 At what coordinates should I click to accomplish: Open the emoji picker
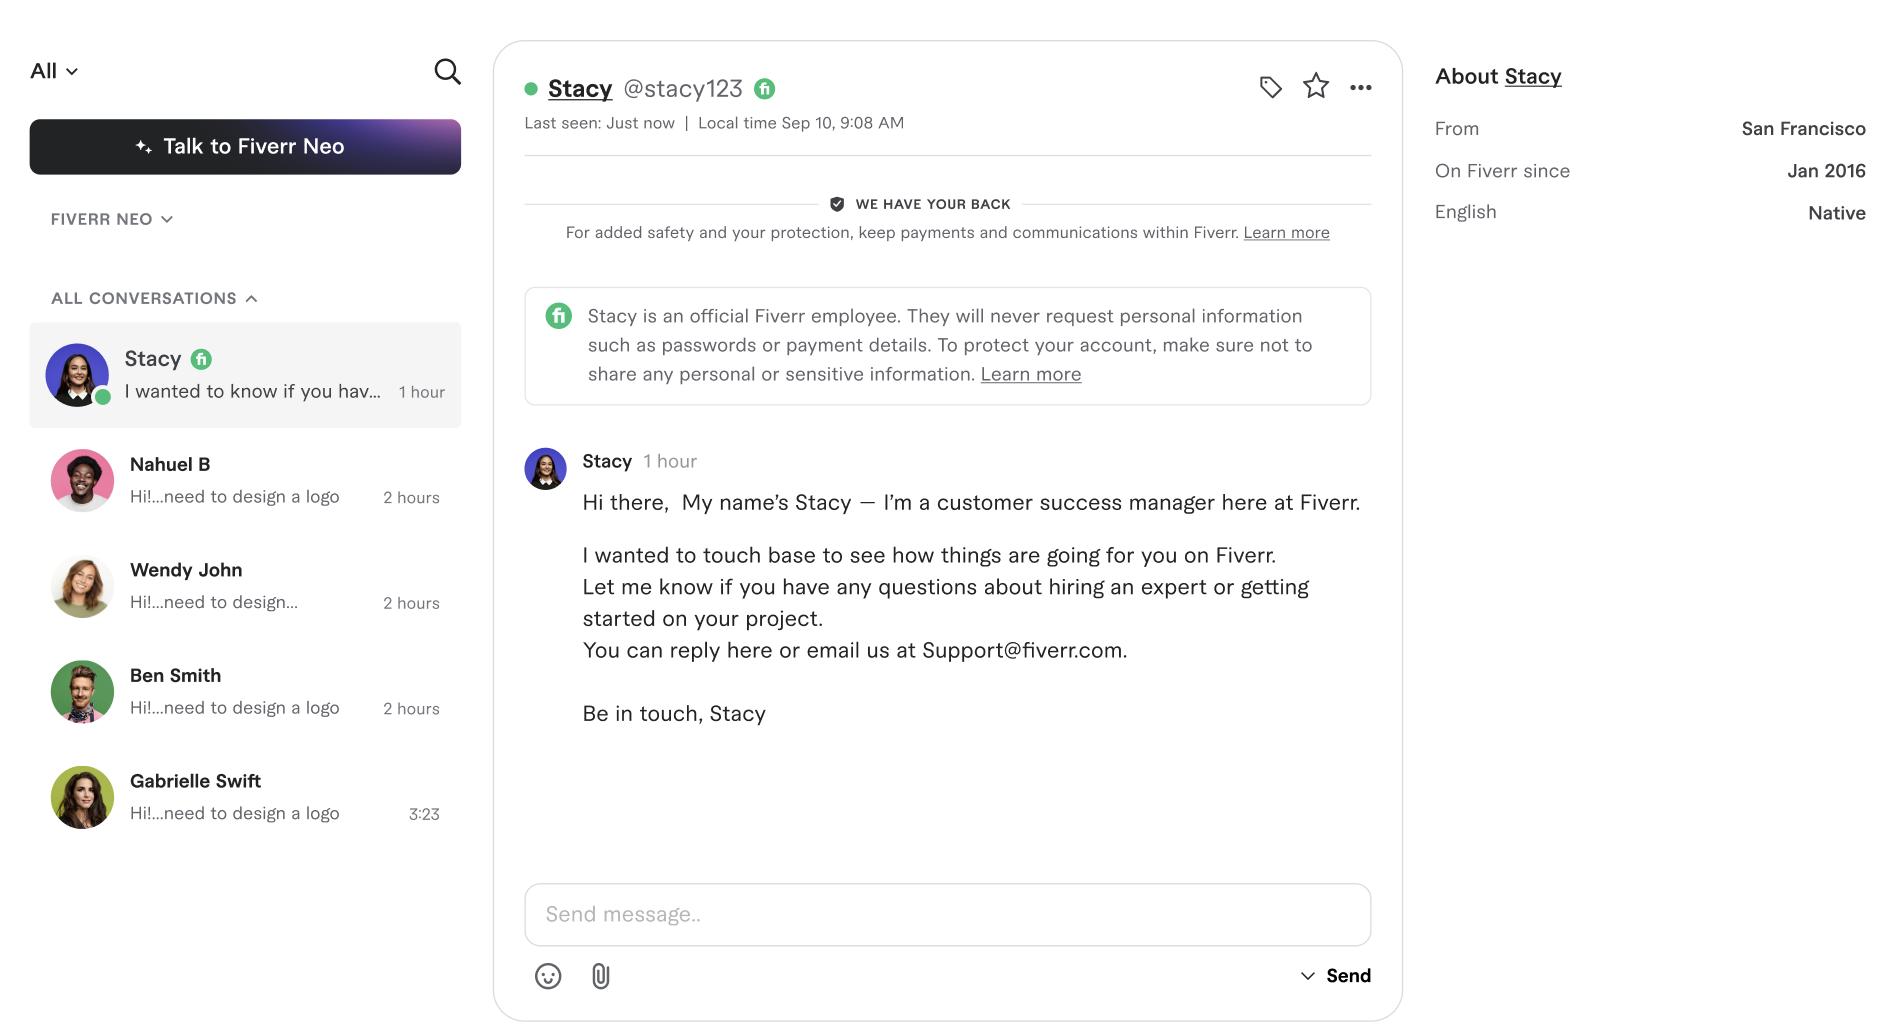pyautogui.click(x=548, y=975)
